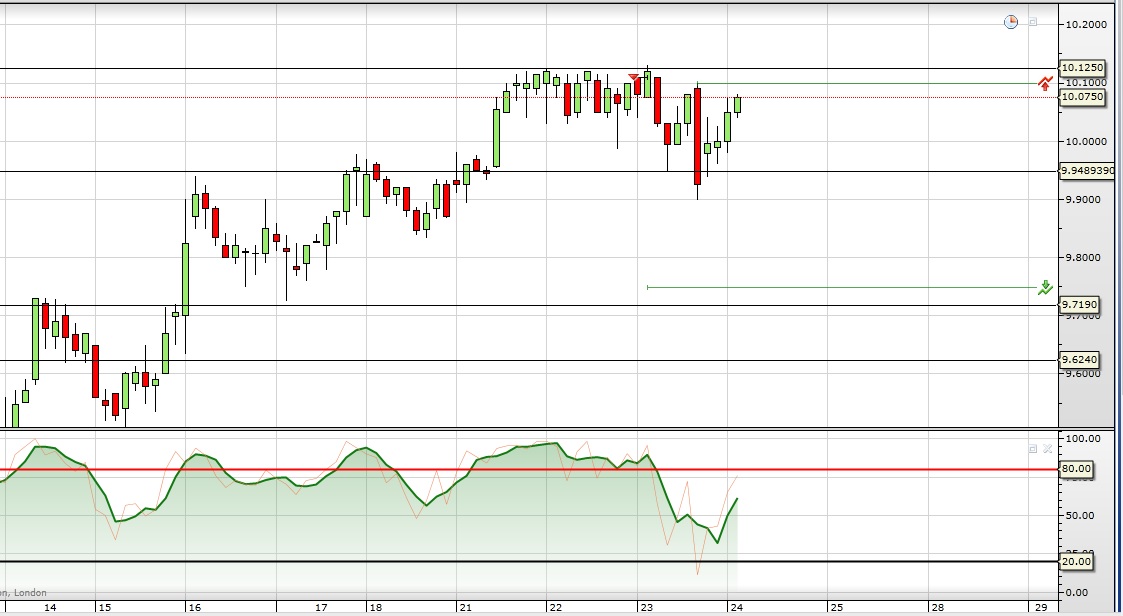Click the green downward order marker
The height and width of the screenshot is (616, 1123).
tap(1045, 288)
